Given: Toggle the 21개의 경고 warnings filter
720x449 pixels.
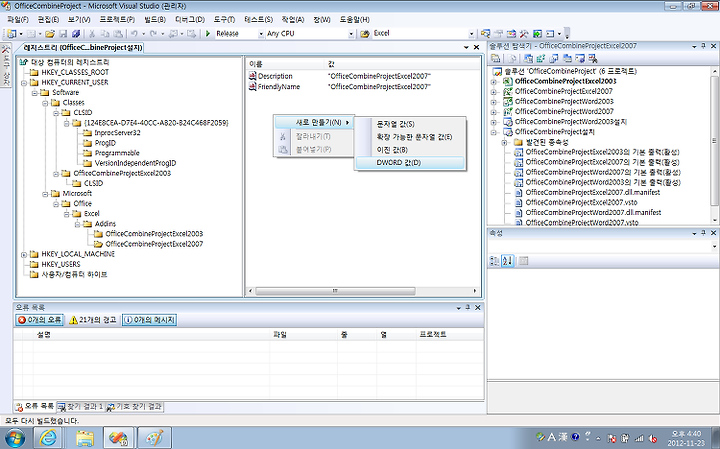Looking at the screenshot, I should pyautogui.click(x=92, y=320).
